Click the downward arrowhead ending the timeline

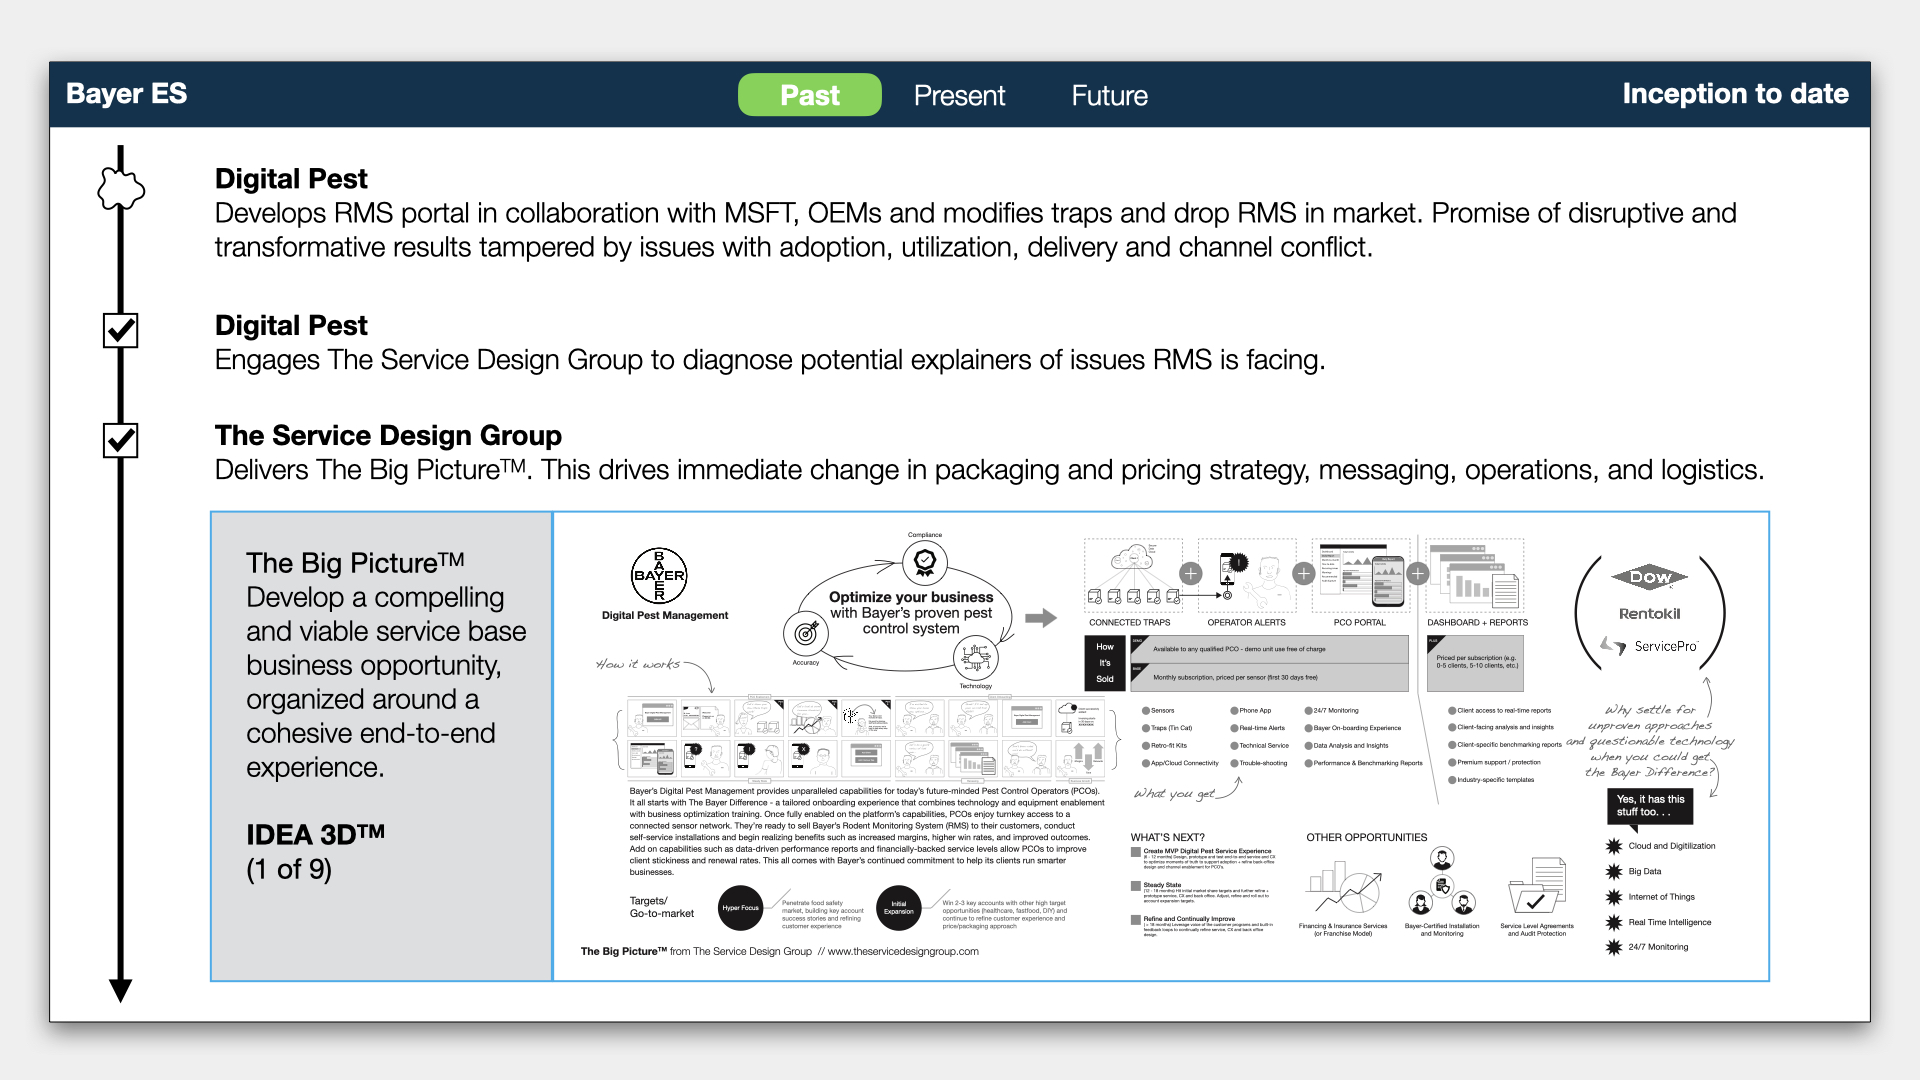(x=121, y=990)
